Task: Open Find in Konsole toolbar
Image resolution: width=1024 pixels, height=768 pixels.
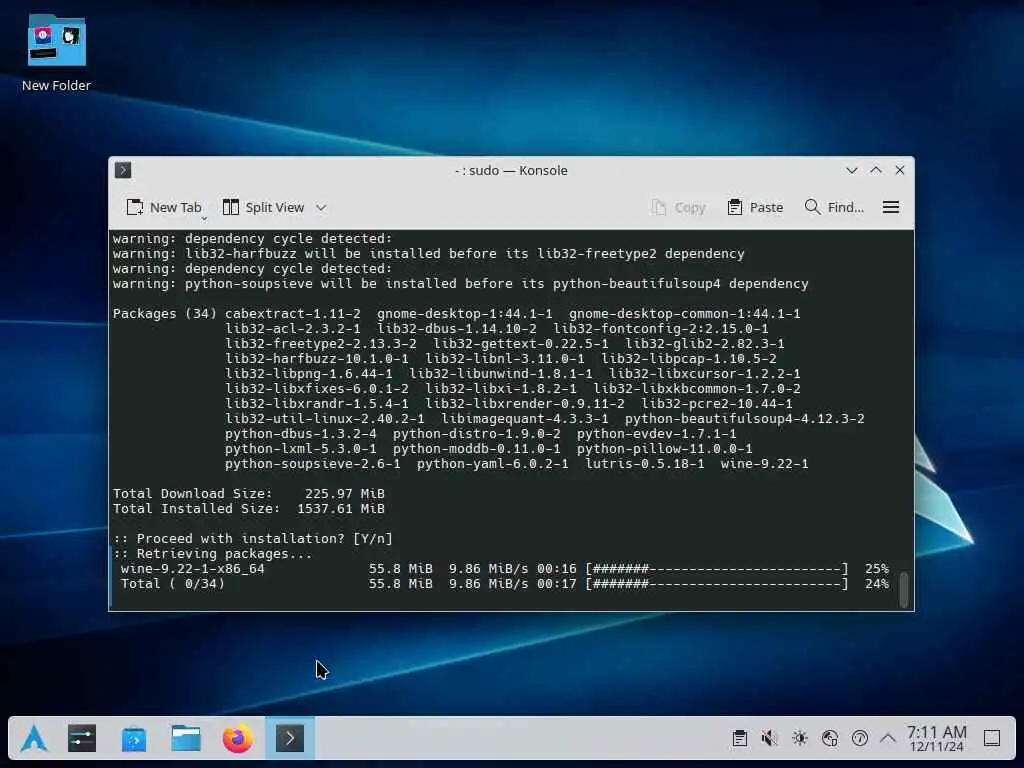Action: pyautogui.click(x=834, y=207)
